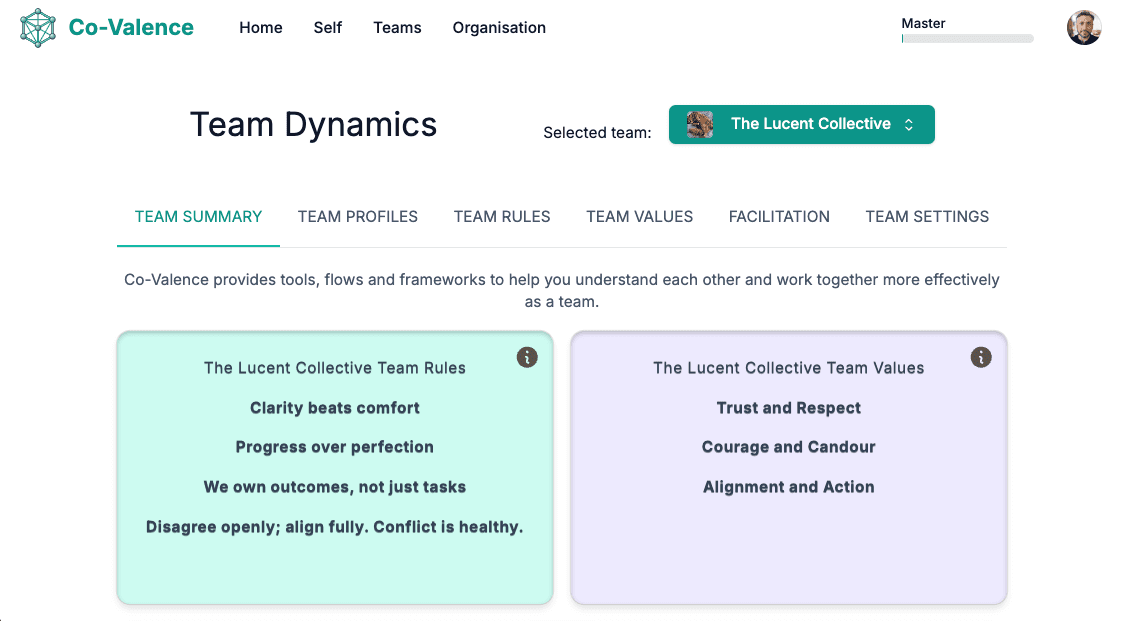Viewport: 1123px width, 621px height.
Task: Expand the selected team dropdown chevron
Action: tap(909, 125)
